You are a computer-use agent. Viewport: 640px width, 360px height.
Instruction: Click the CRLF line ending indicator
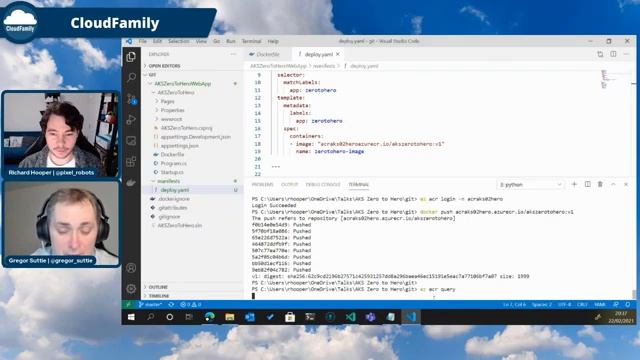(582, 304)
